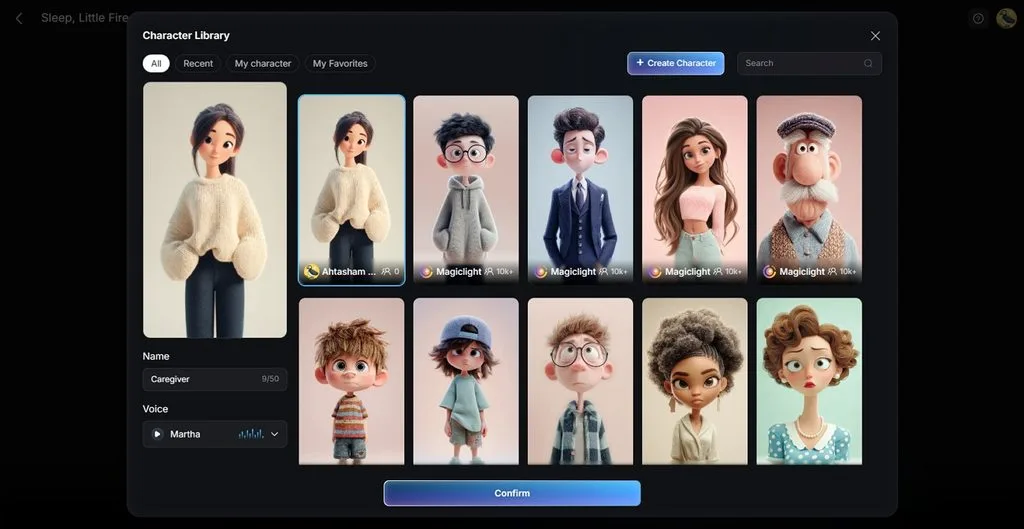Click the users count icon on Ahtasham card
This screenshot has width=1024, height=529.
(386, 272)
